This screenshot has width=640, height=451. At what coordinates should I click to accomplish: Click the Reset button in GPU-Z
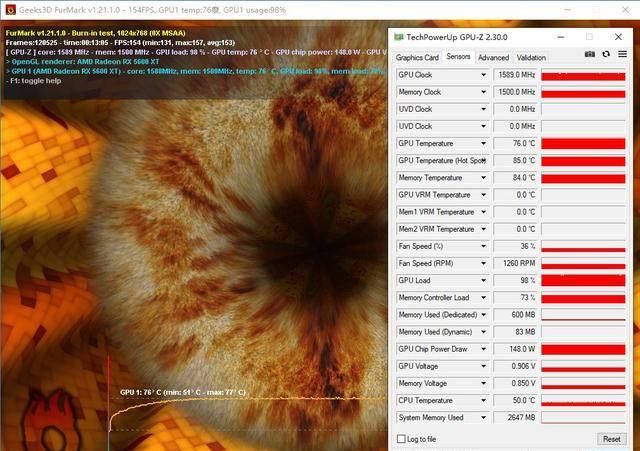click(x=611, y=439)
